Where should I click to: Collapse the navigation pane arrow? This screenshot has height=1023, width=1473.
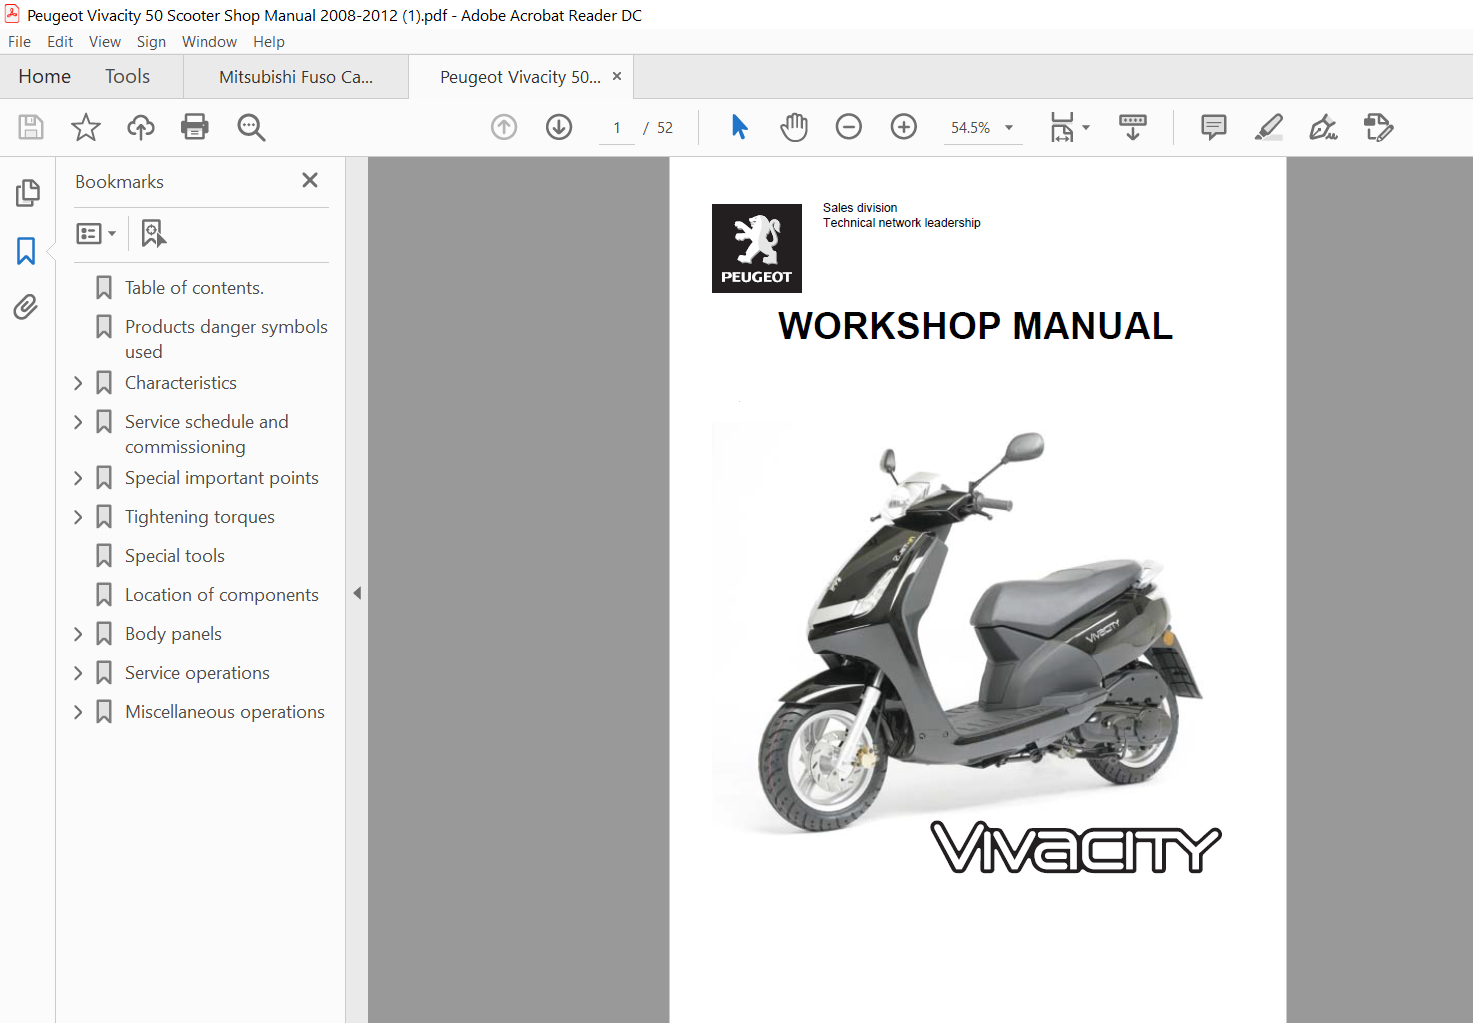pyautogui.click(x=357, y=593)
